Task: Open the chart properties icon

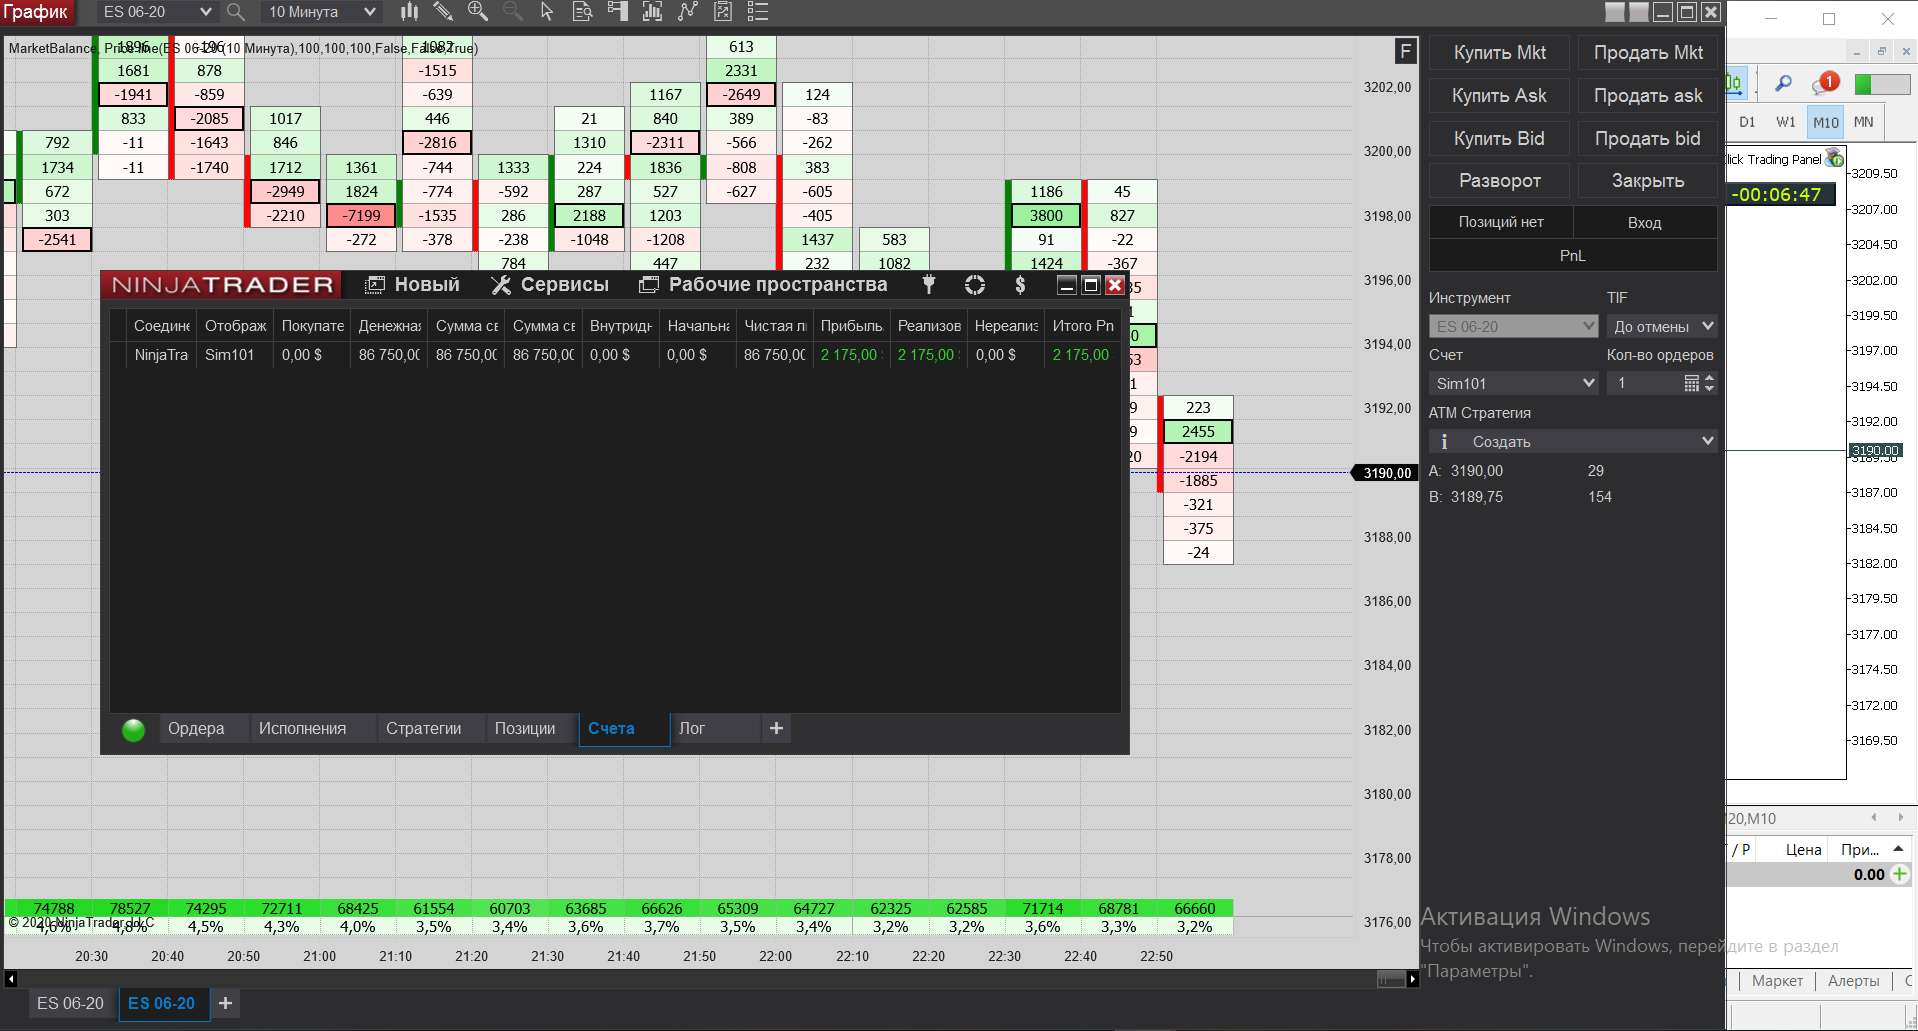Action: 723,12
